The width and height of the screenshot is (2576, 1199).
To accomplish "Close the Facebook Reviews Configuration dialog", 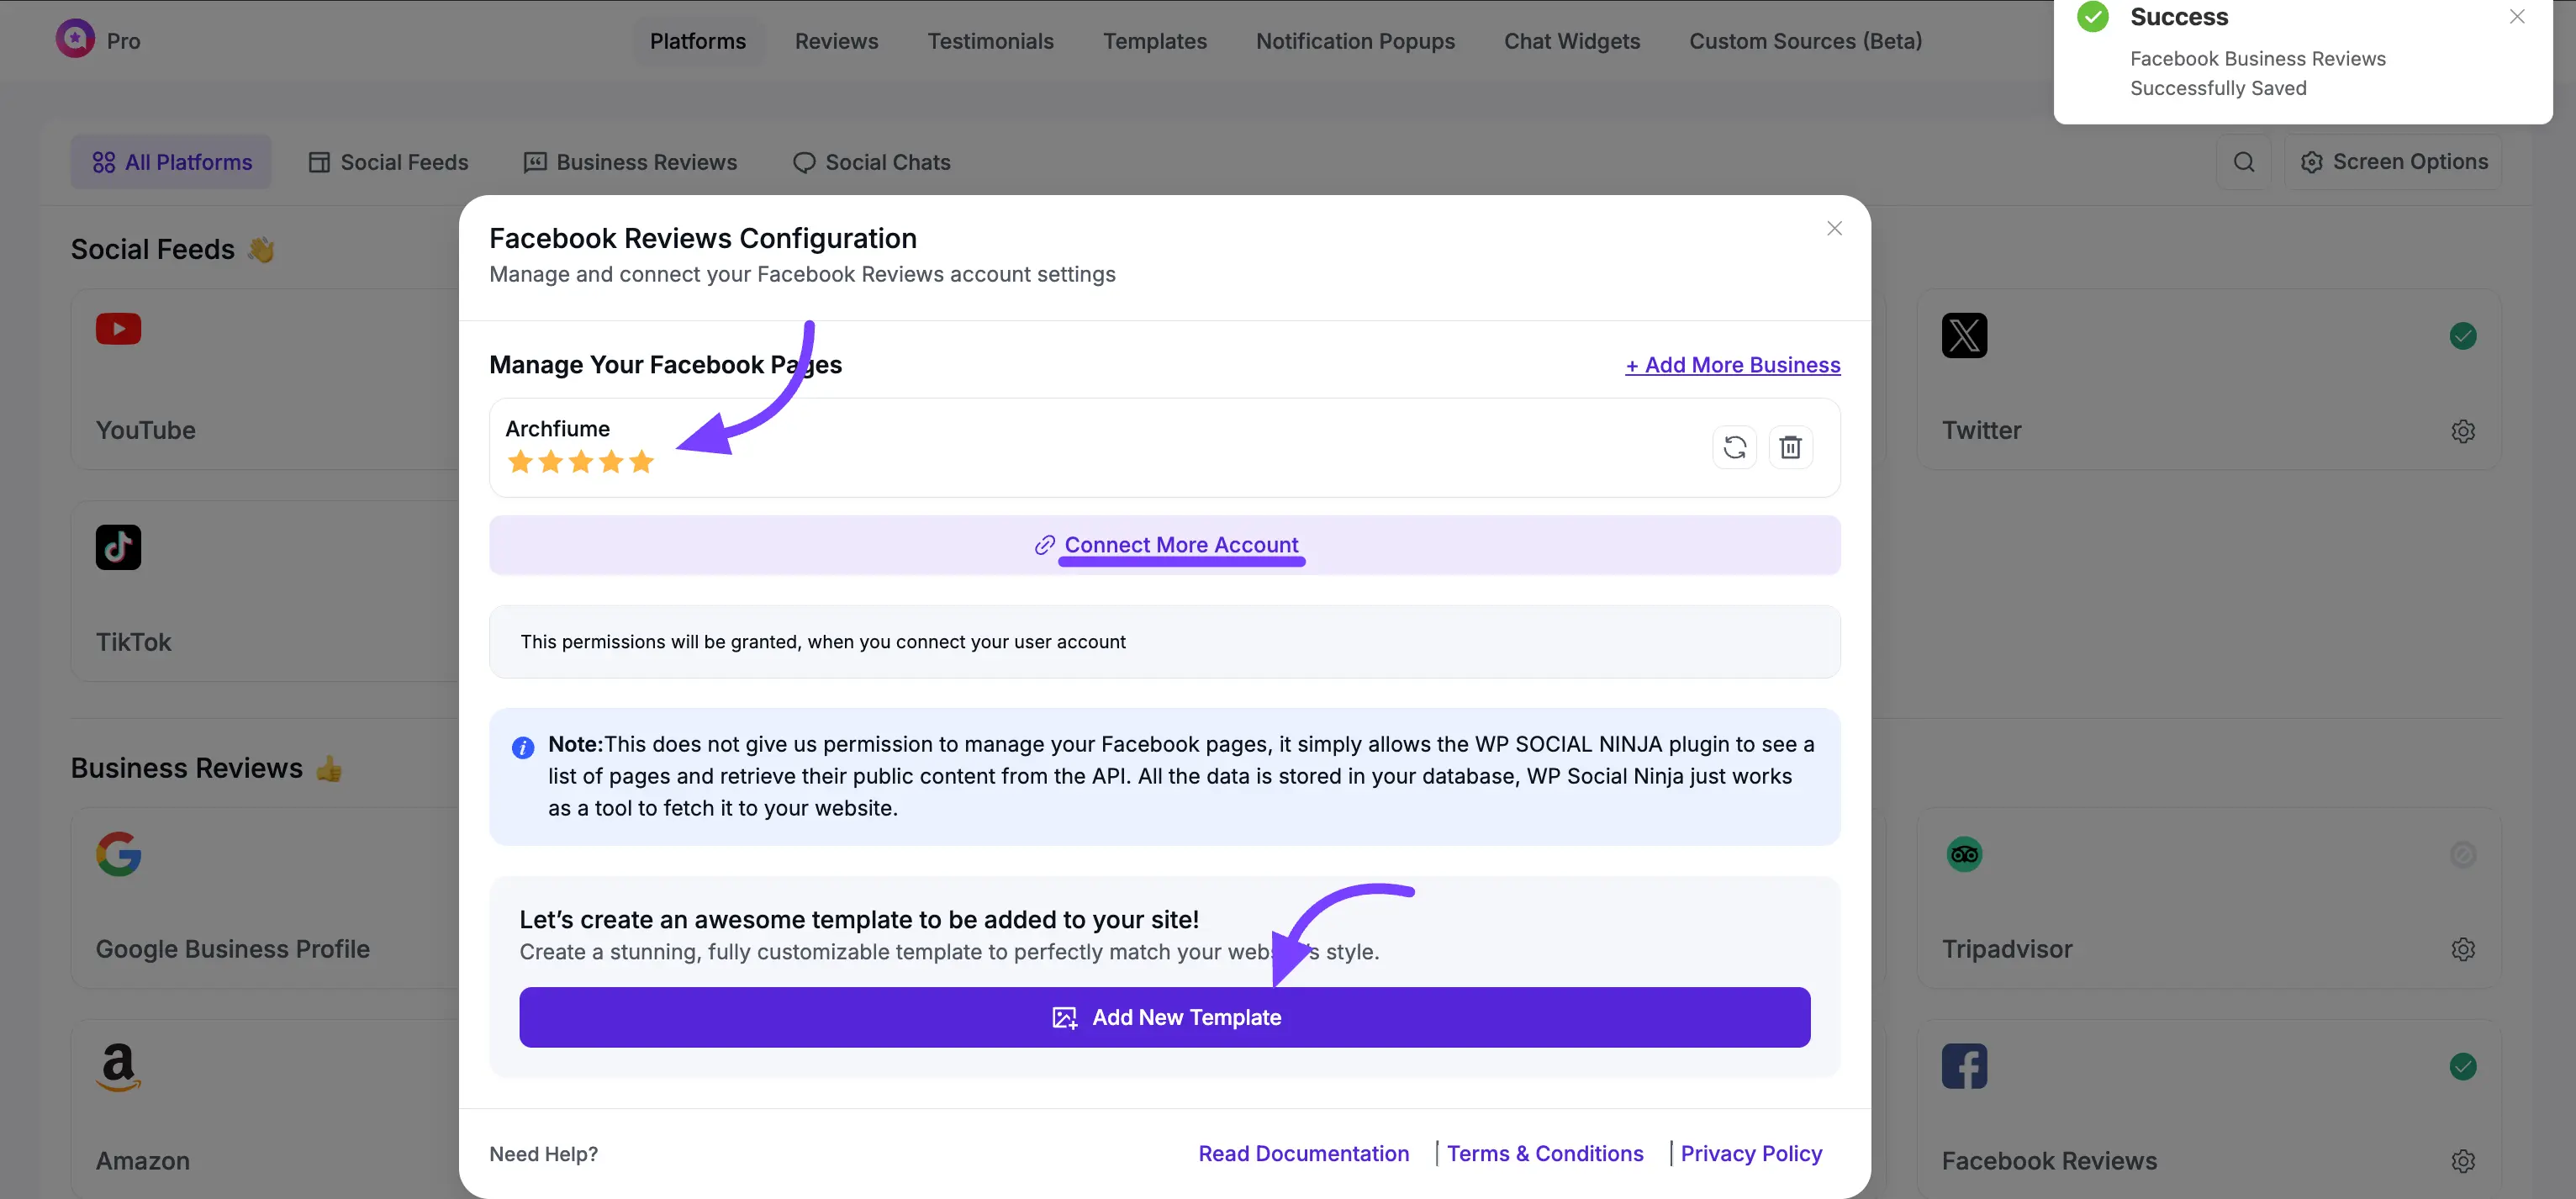I will point(1834,229).
